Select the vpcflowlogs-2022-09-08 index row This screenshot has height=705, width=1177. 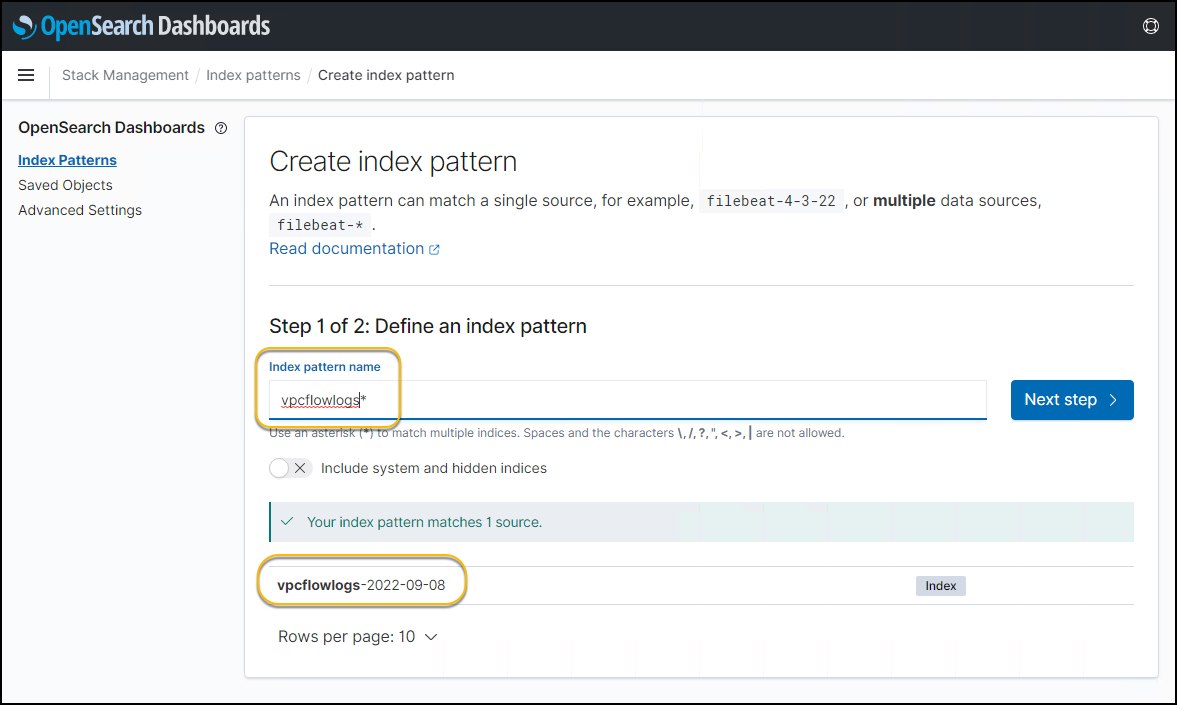pos(701,586)
